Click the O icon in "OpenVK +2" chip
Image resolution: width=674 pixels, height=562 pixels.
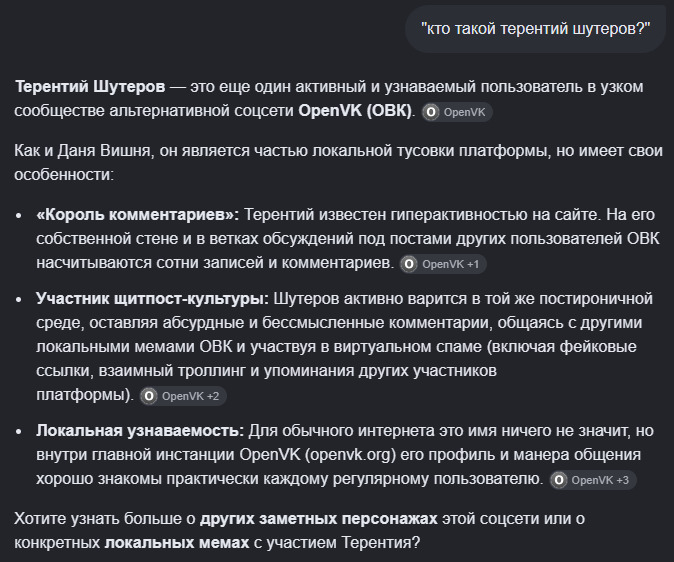(149, 396)
